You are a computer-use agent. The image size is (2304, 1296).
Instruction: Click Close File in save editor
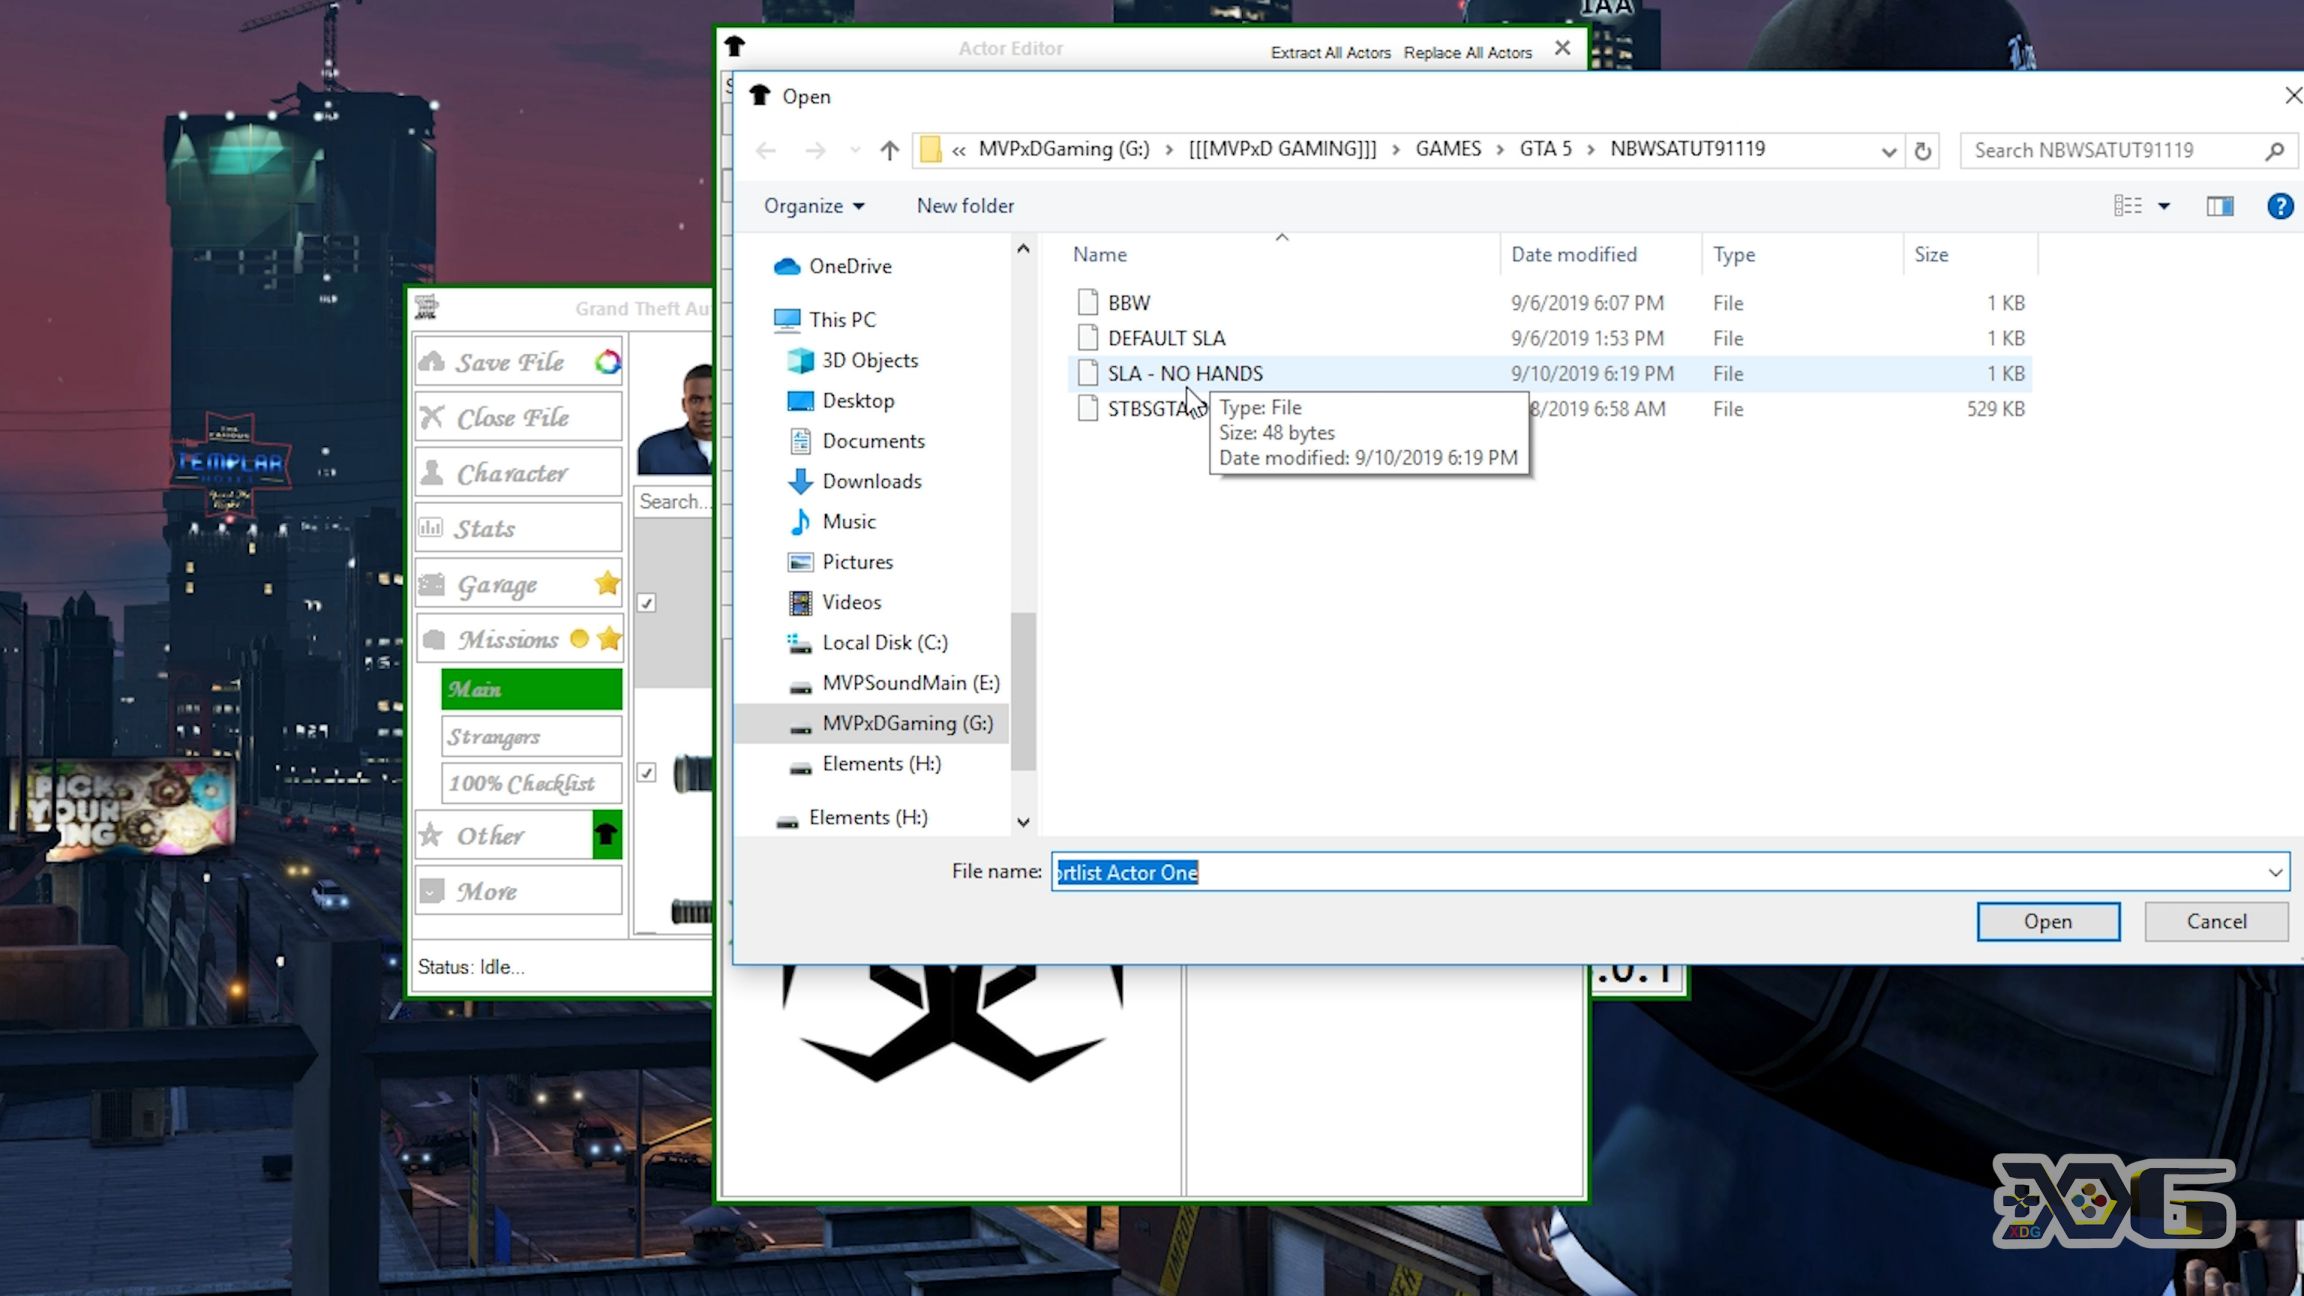519,417
